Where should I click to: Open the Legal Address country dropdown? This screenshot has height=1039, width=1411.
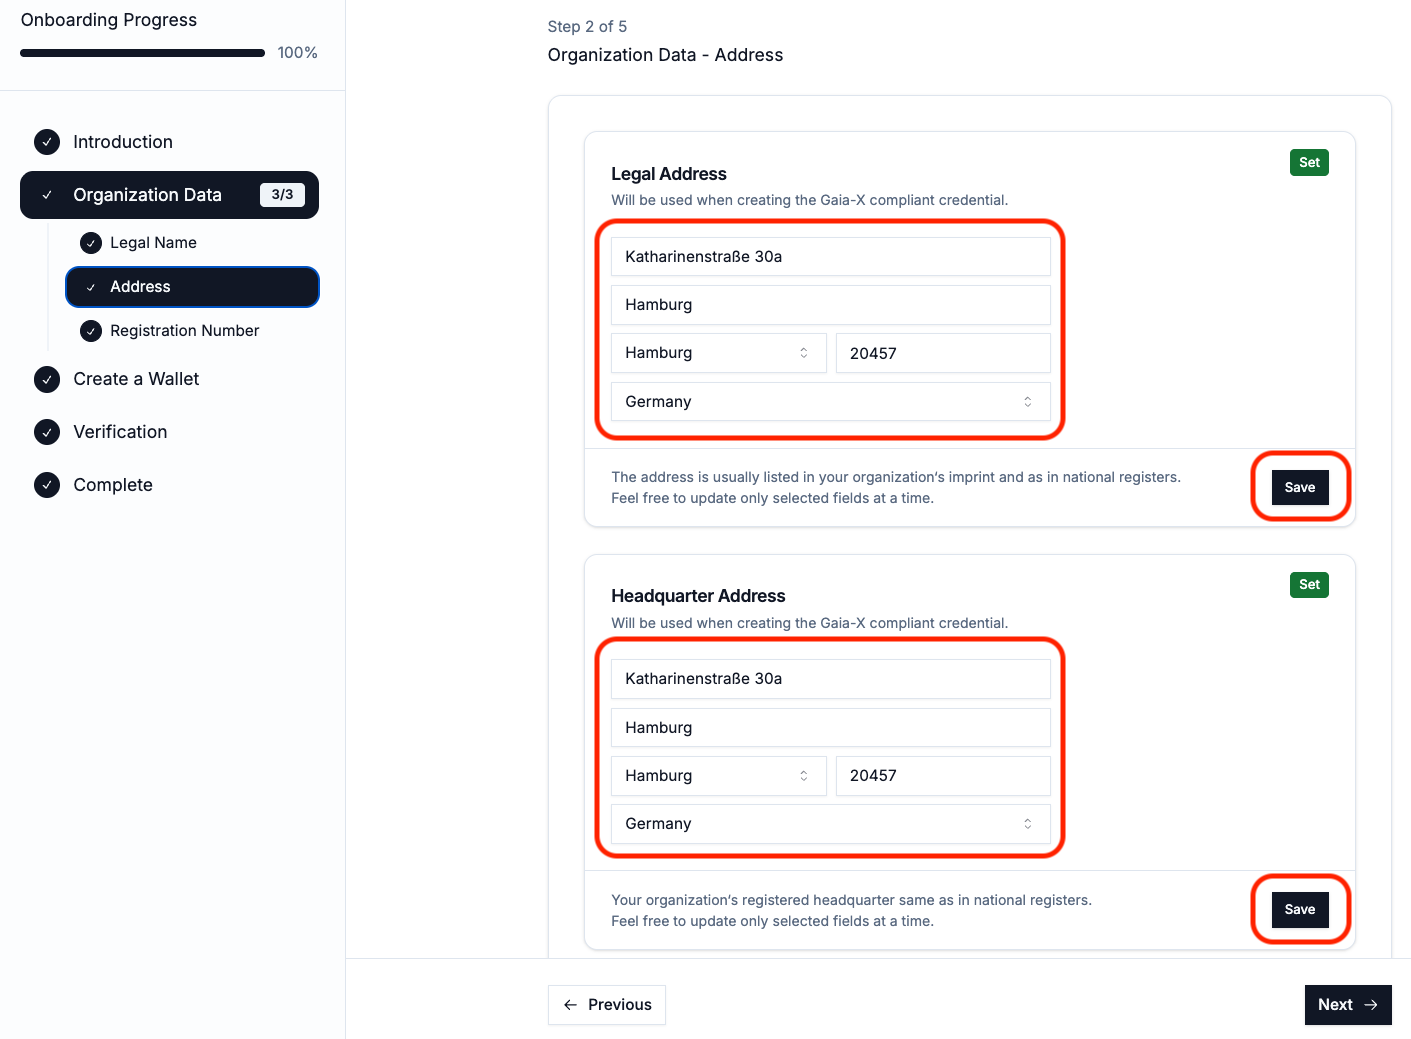830,402
